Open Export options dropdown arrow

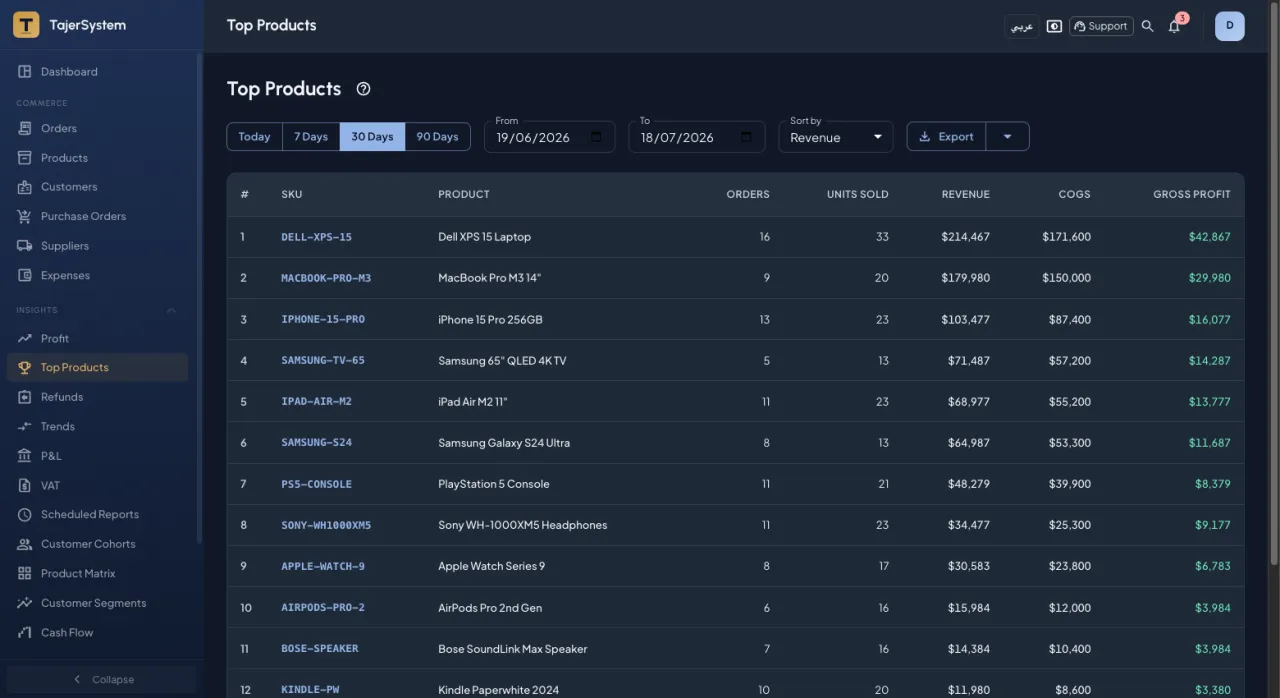pos(1007,137)
